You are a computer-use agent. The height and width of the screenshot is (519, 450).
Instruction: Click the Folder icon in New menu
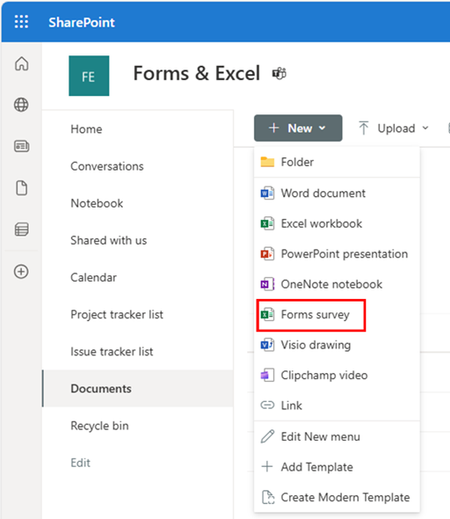point(267,162)
